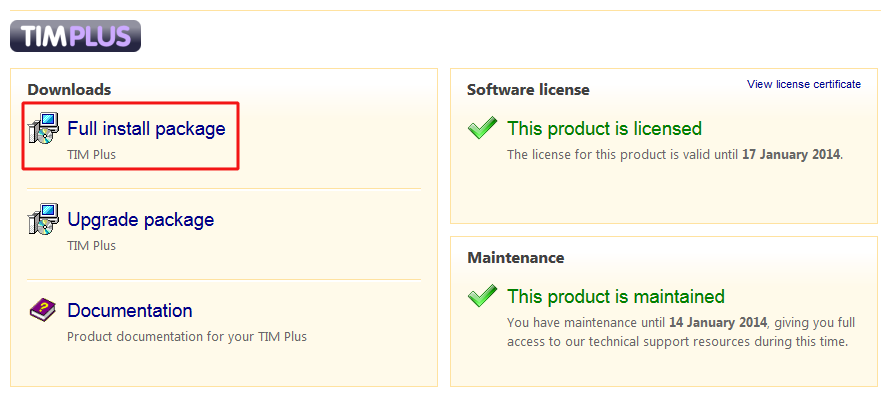
Task: Click the '17 January 2014' license date
Action: [x=791, y=154]
